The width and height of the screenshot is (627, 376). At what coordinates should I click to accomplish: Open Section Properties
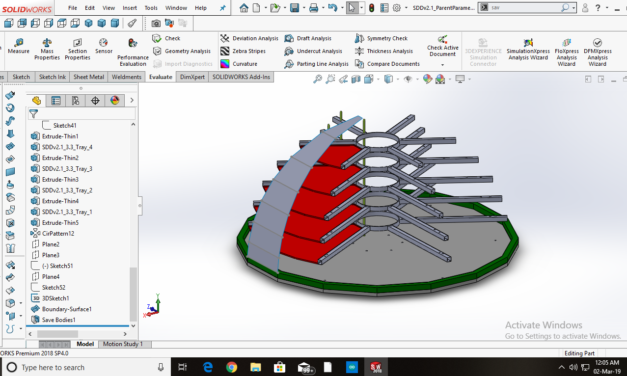[x=77, y=49]
